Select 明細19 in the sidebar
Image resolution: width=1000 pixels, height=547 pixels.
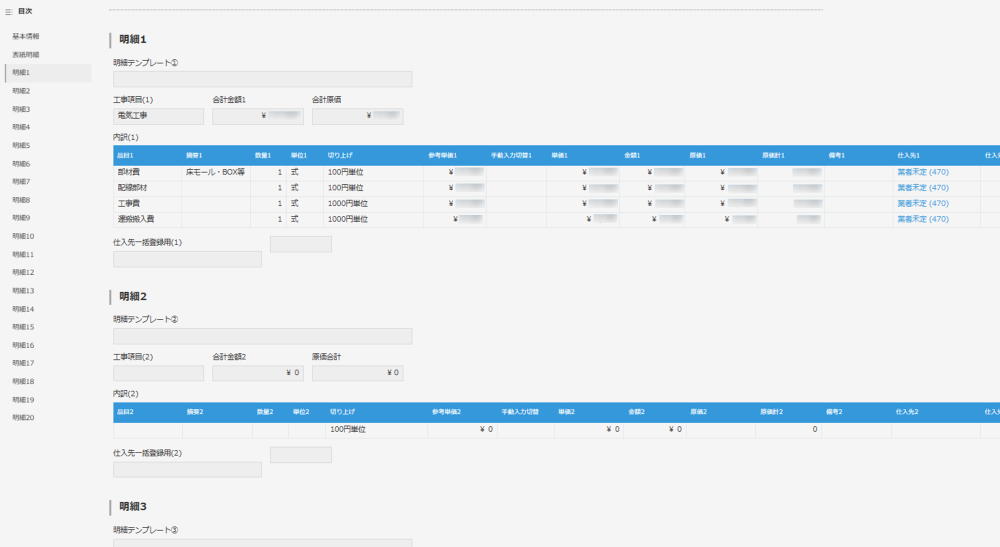pos(23,400)
